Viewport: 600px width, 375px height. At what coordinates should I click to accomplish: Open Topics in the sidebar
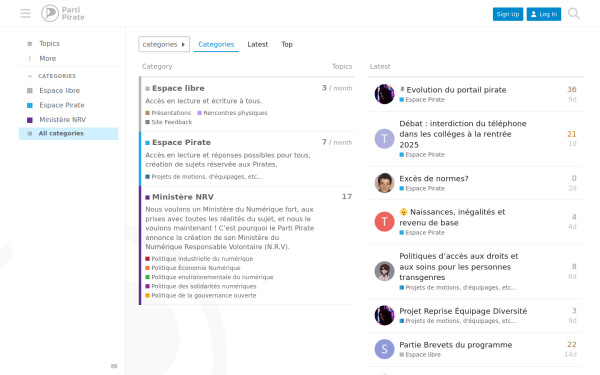(x=68, y=44)
